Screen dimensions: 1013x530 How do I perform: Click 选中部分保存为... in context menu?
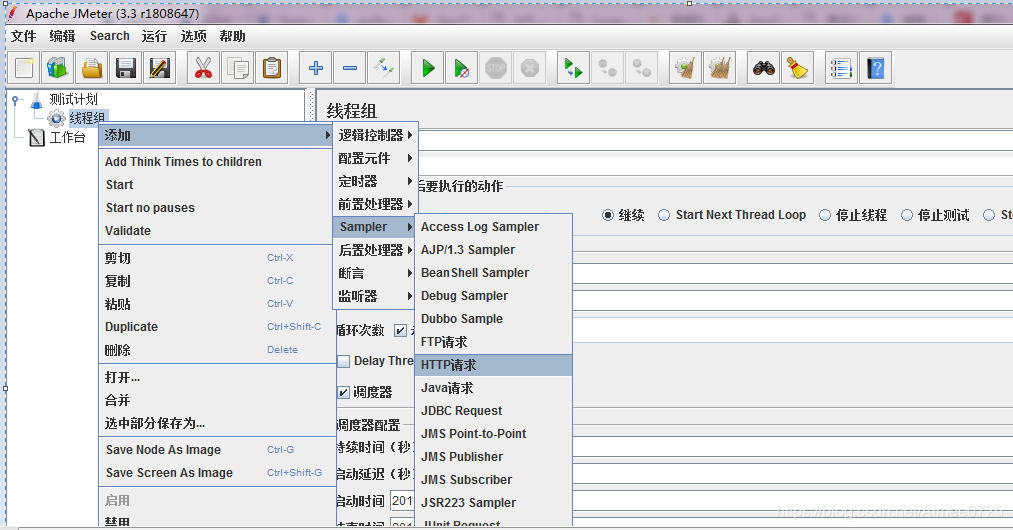(216, 423)
